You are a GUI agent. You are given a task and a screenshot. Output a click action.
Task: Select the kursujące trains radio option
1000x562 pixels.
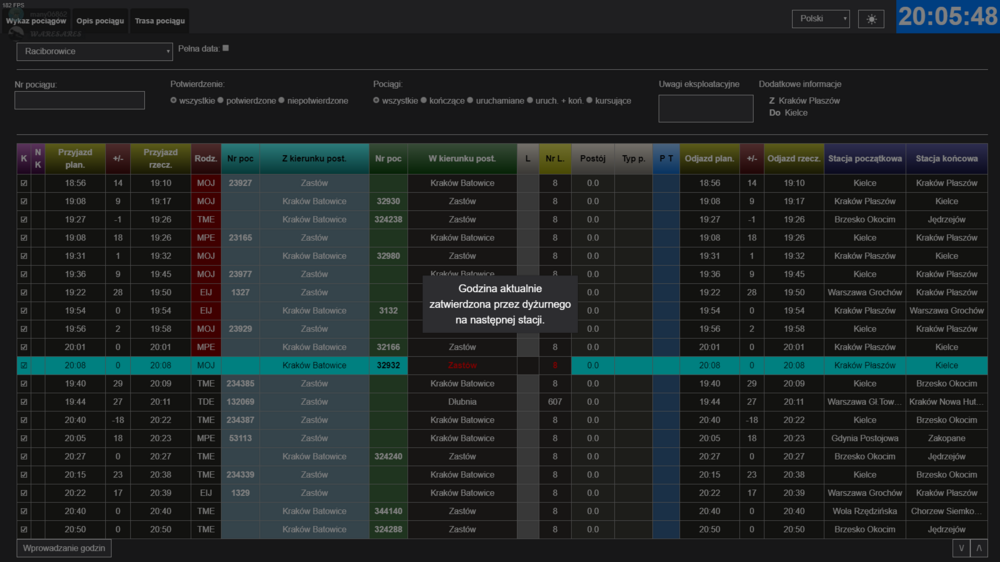pos(589,101)
